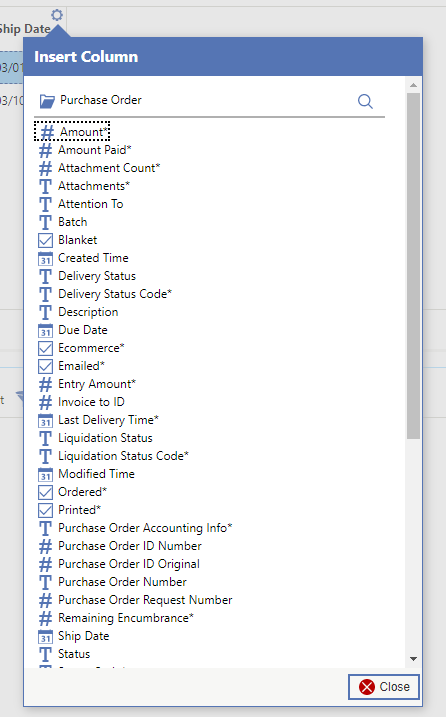This screenshot has height=717, width=446.
Task: Insert the Remaining Encumbrance column
Action: coord(126,618)
